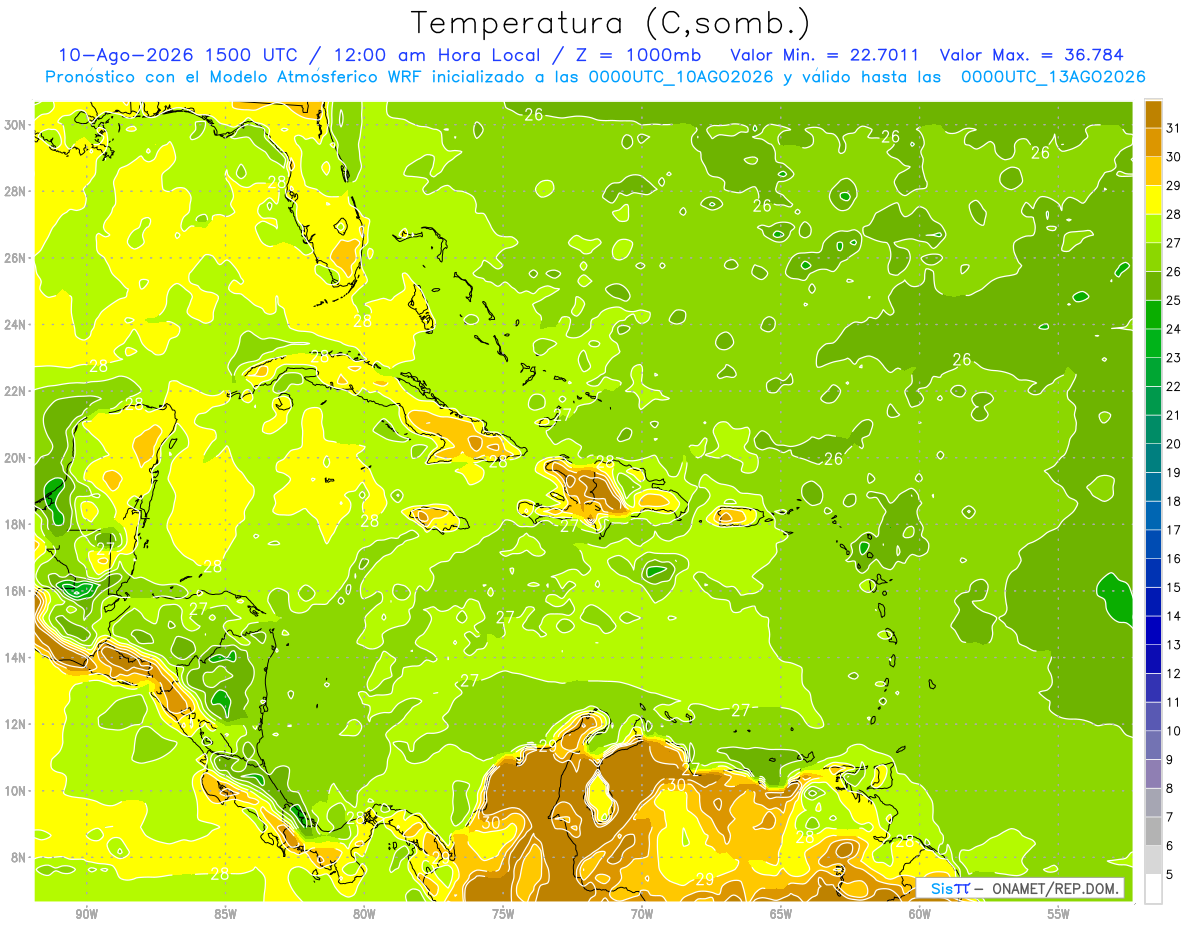This screenshot has height=927, width=1200.
Task: Pick the purple legend band between 9 and 10
Action: 1153,745
